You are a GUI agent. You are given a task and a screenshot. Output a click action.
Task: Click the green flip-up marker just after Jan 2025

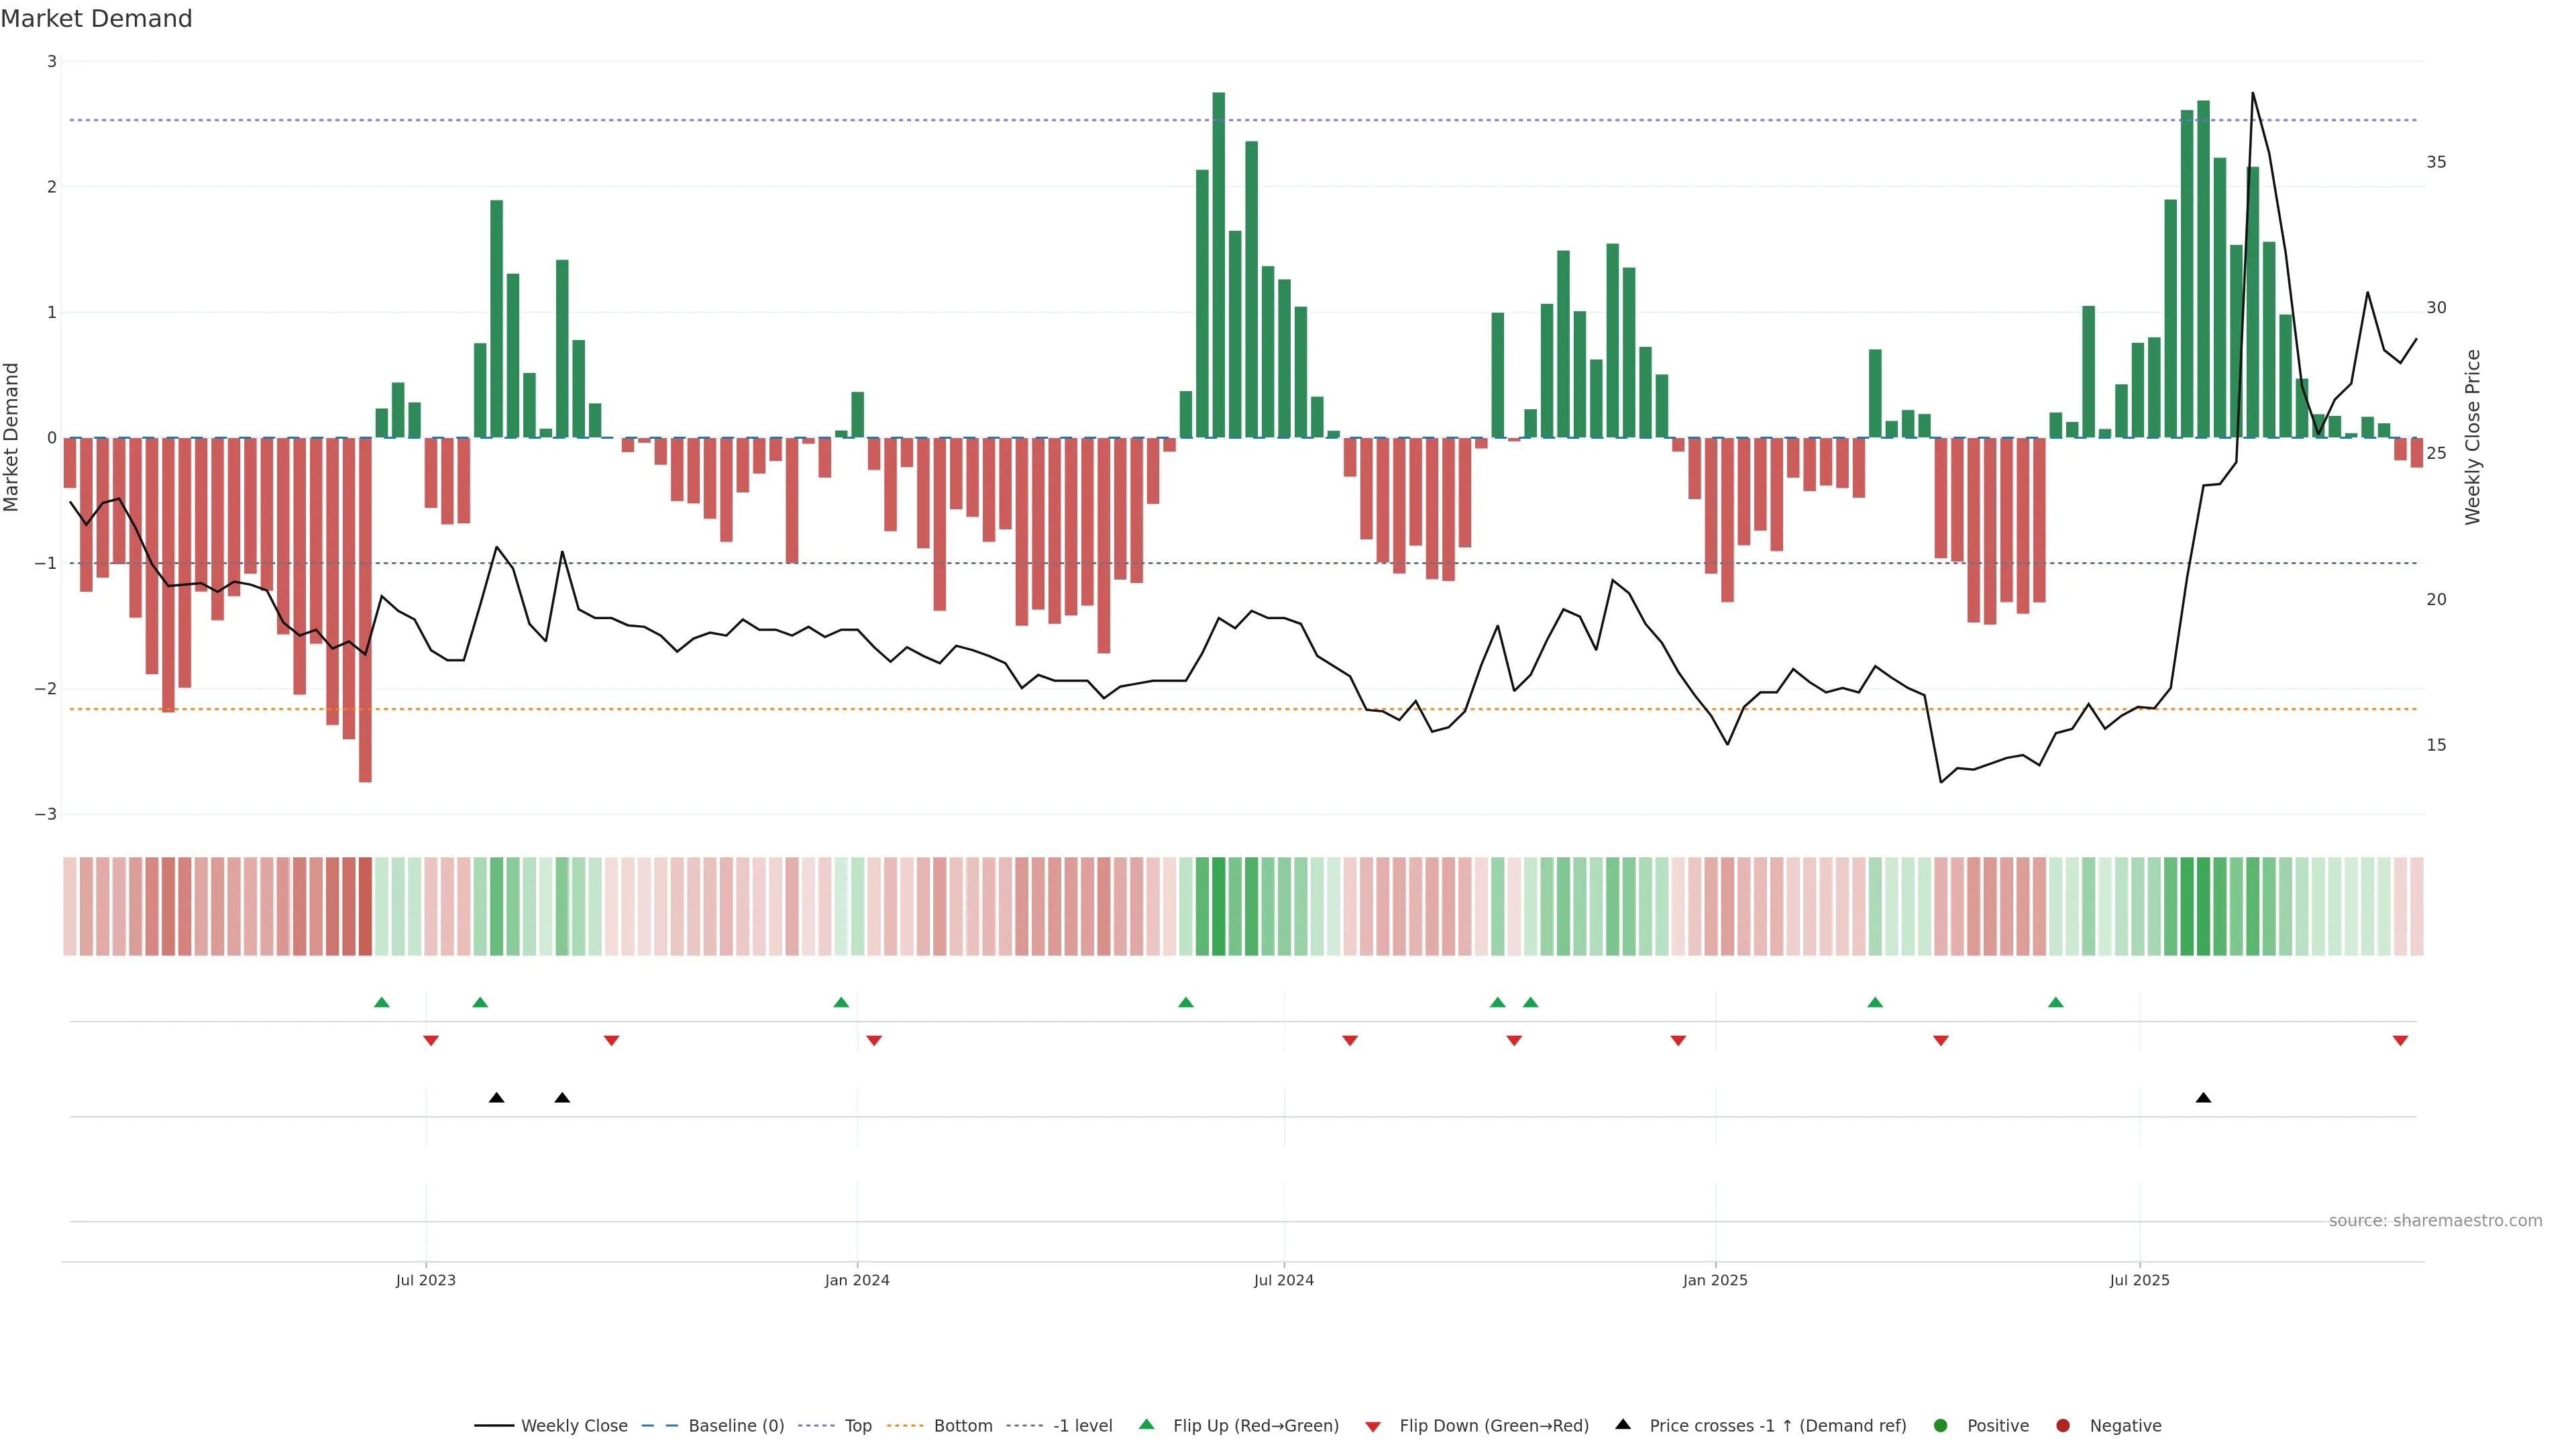pyautogui.click(x=1875, y=1002)
